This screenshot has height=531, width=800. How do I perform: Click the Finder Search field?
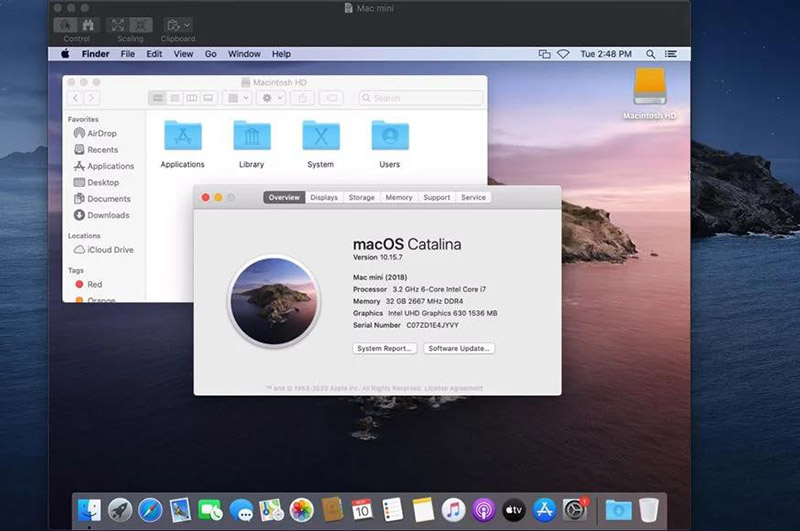pos(420,98)
